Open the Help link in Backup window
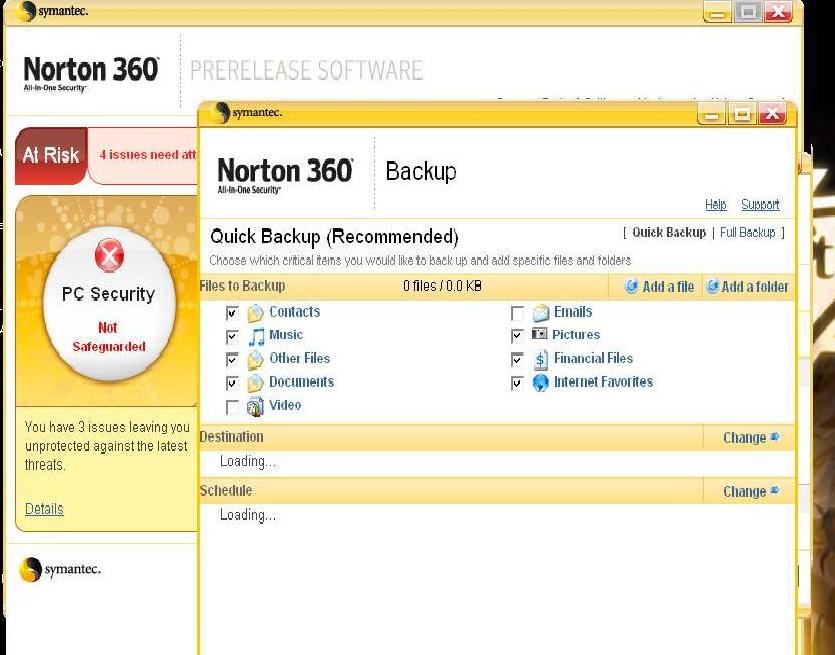The image size is (835, 655). click(716, 204)
